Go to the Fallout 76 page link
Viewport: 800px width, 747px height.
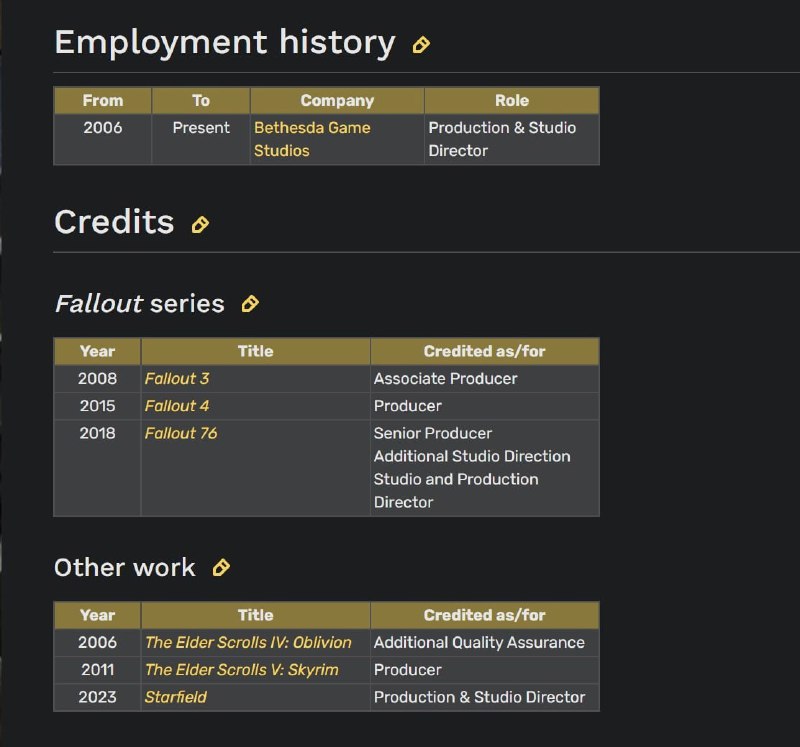(x=181, y=433)
